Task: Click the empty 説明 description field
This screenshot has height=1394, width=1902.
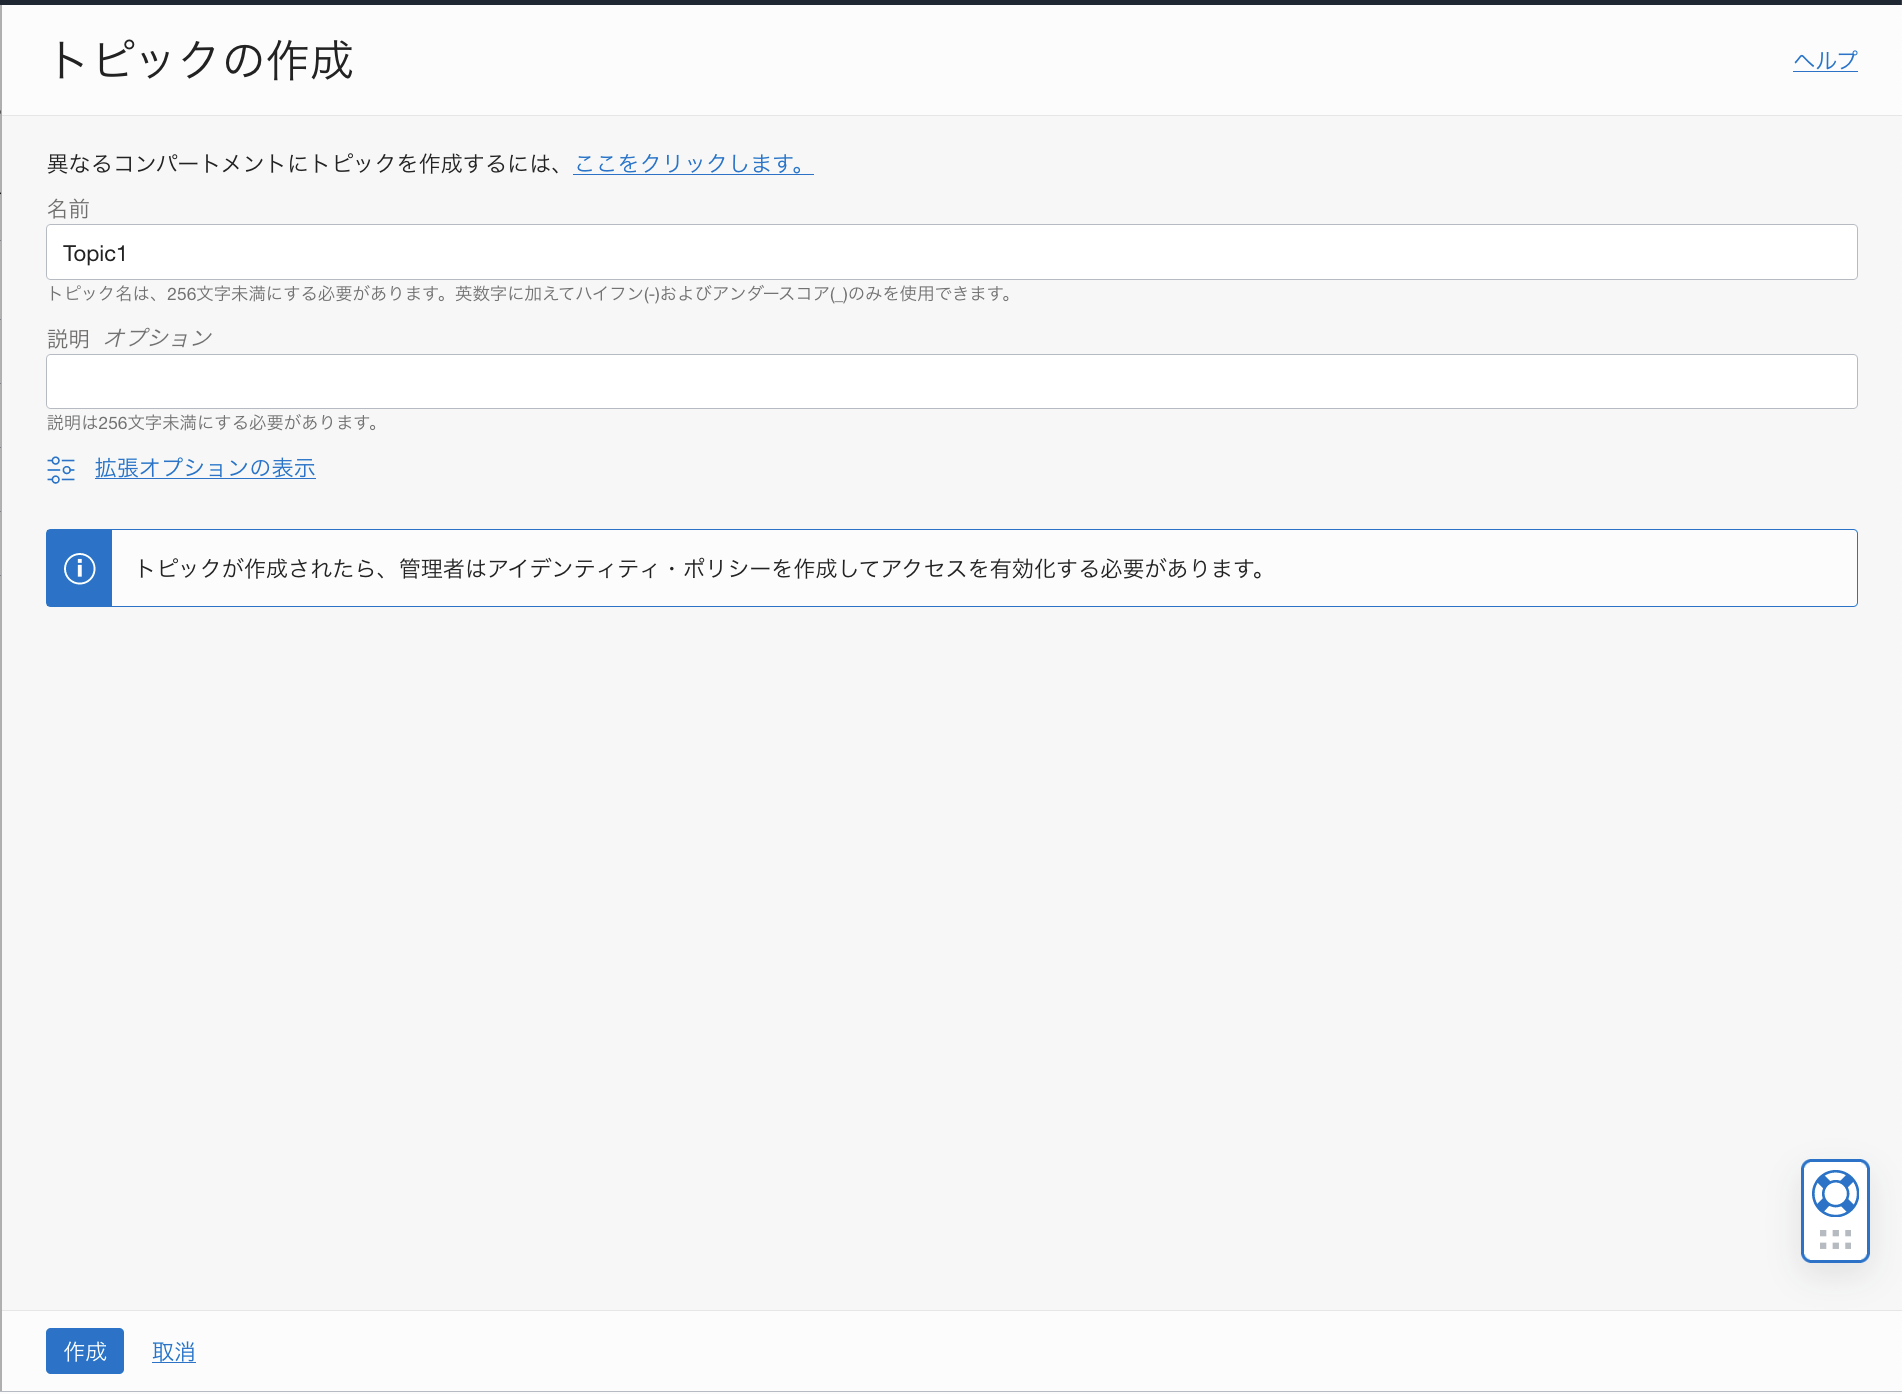Action: coord(950,381)
